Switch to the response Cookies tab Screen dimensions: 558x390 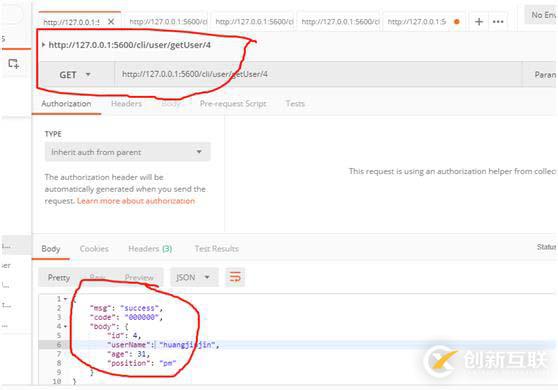(x=94, y=249)
